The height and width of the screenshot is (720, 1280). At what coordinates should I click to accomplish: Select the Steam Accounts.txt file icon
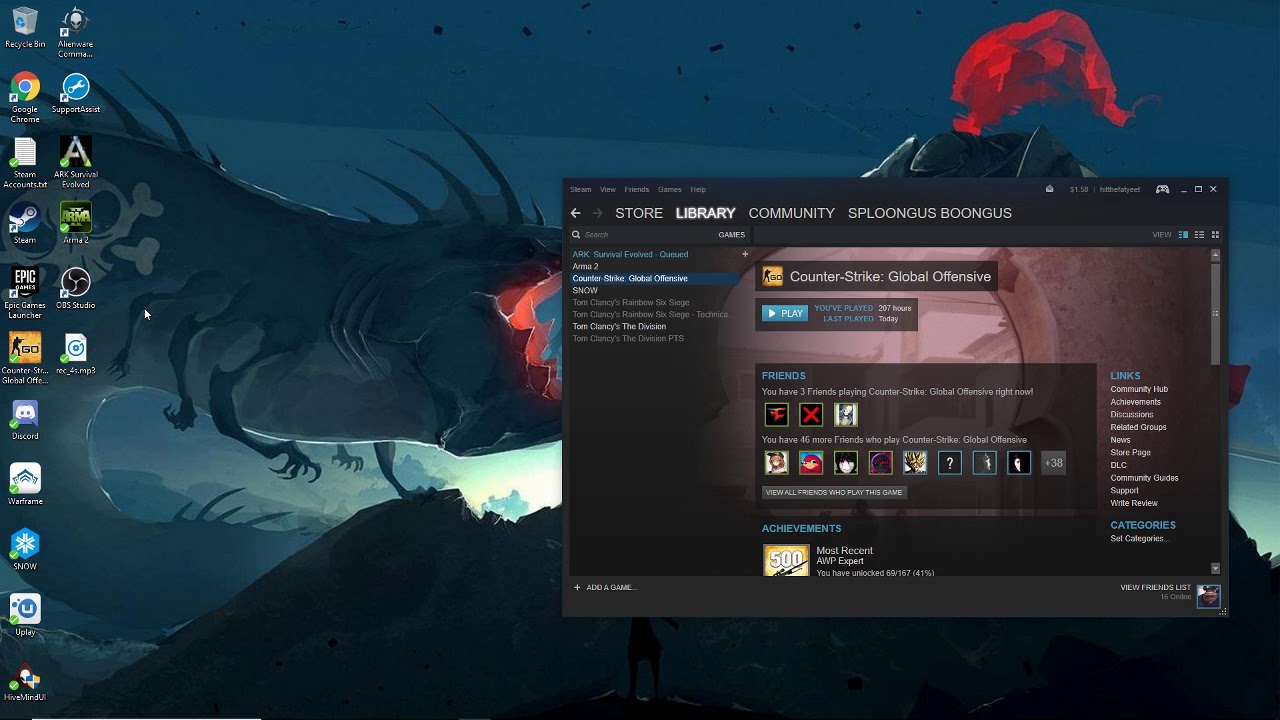pos(25,163)
